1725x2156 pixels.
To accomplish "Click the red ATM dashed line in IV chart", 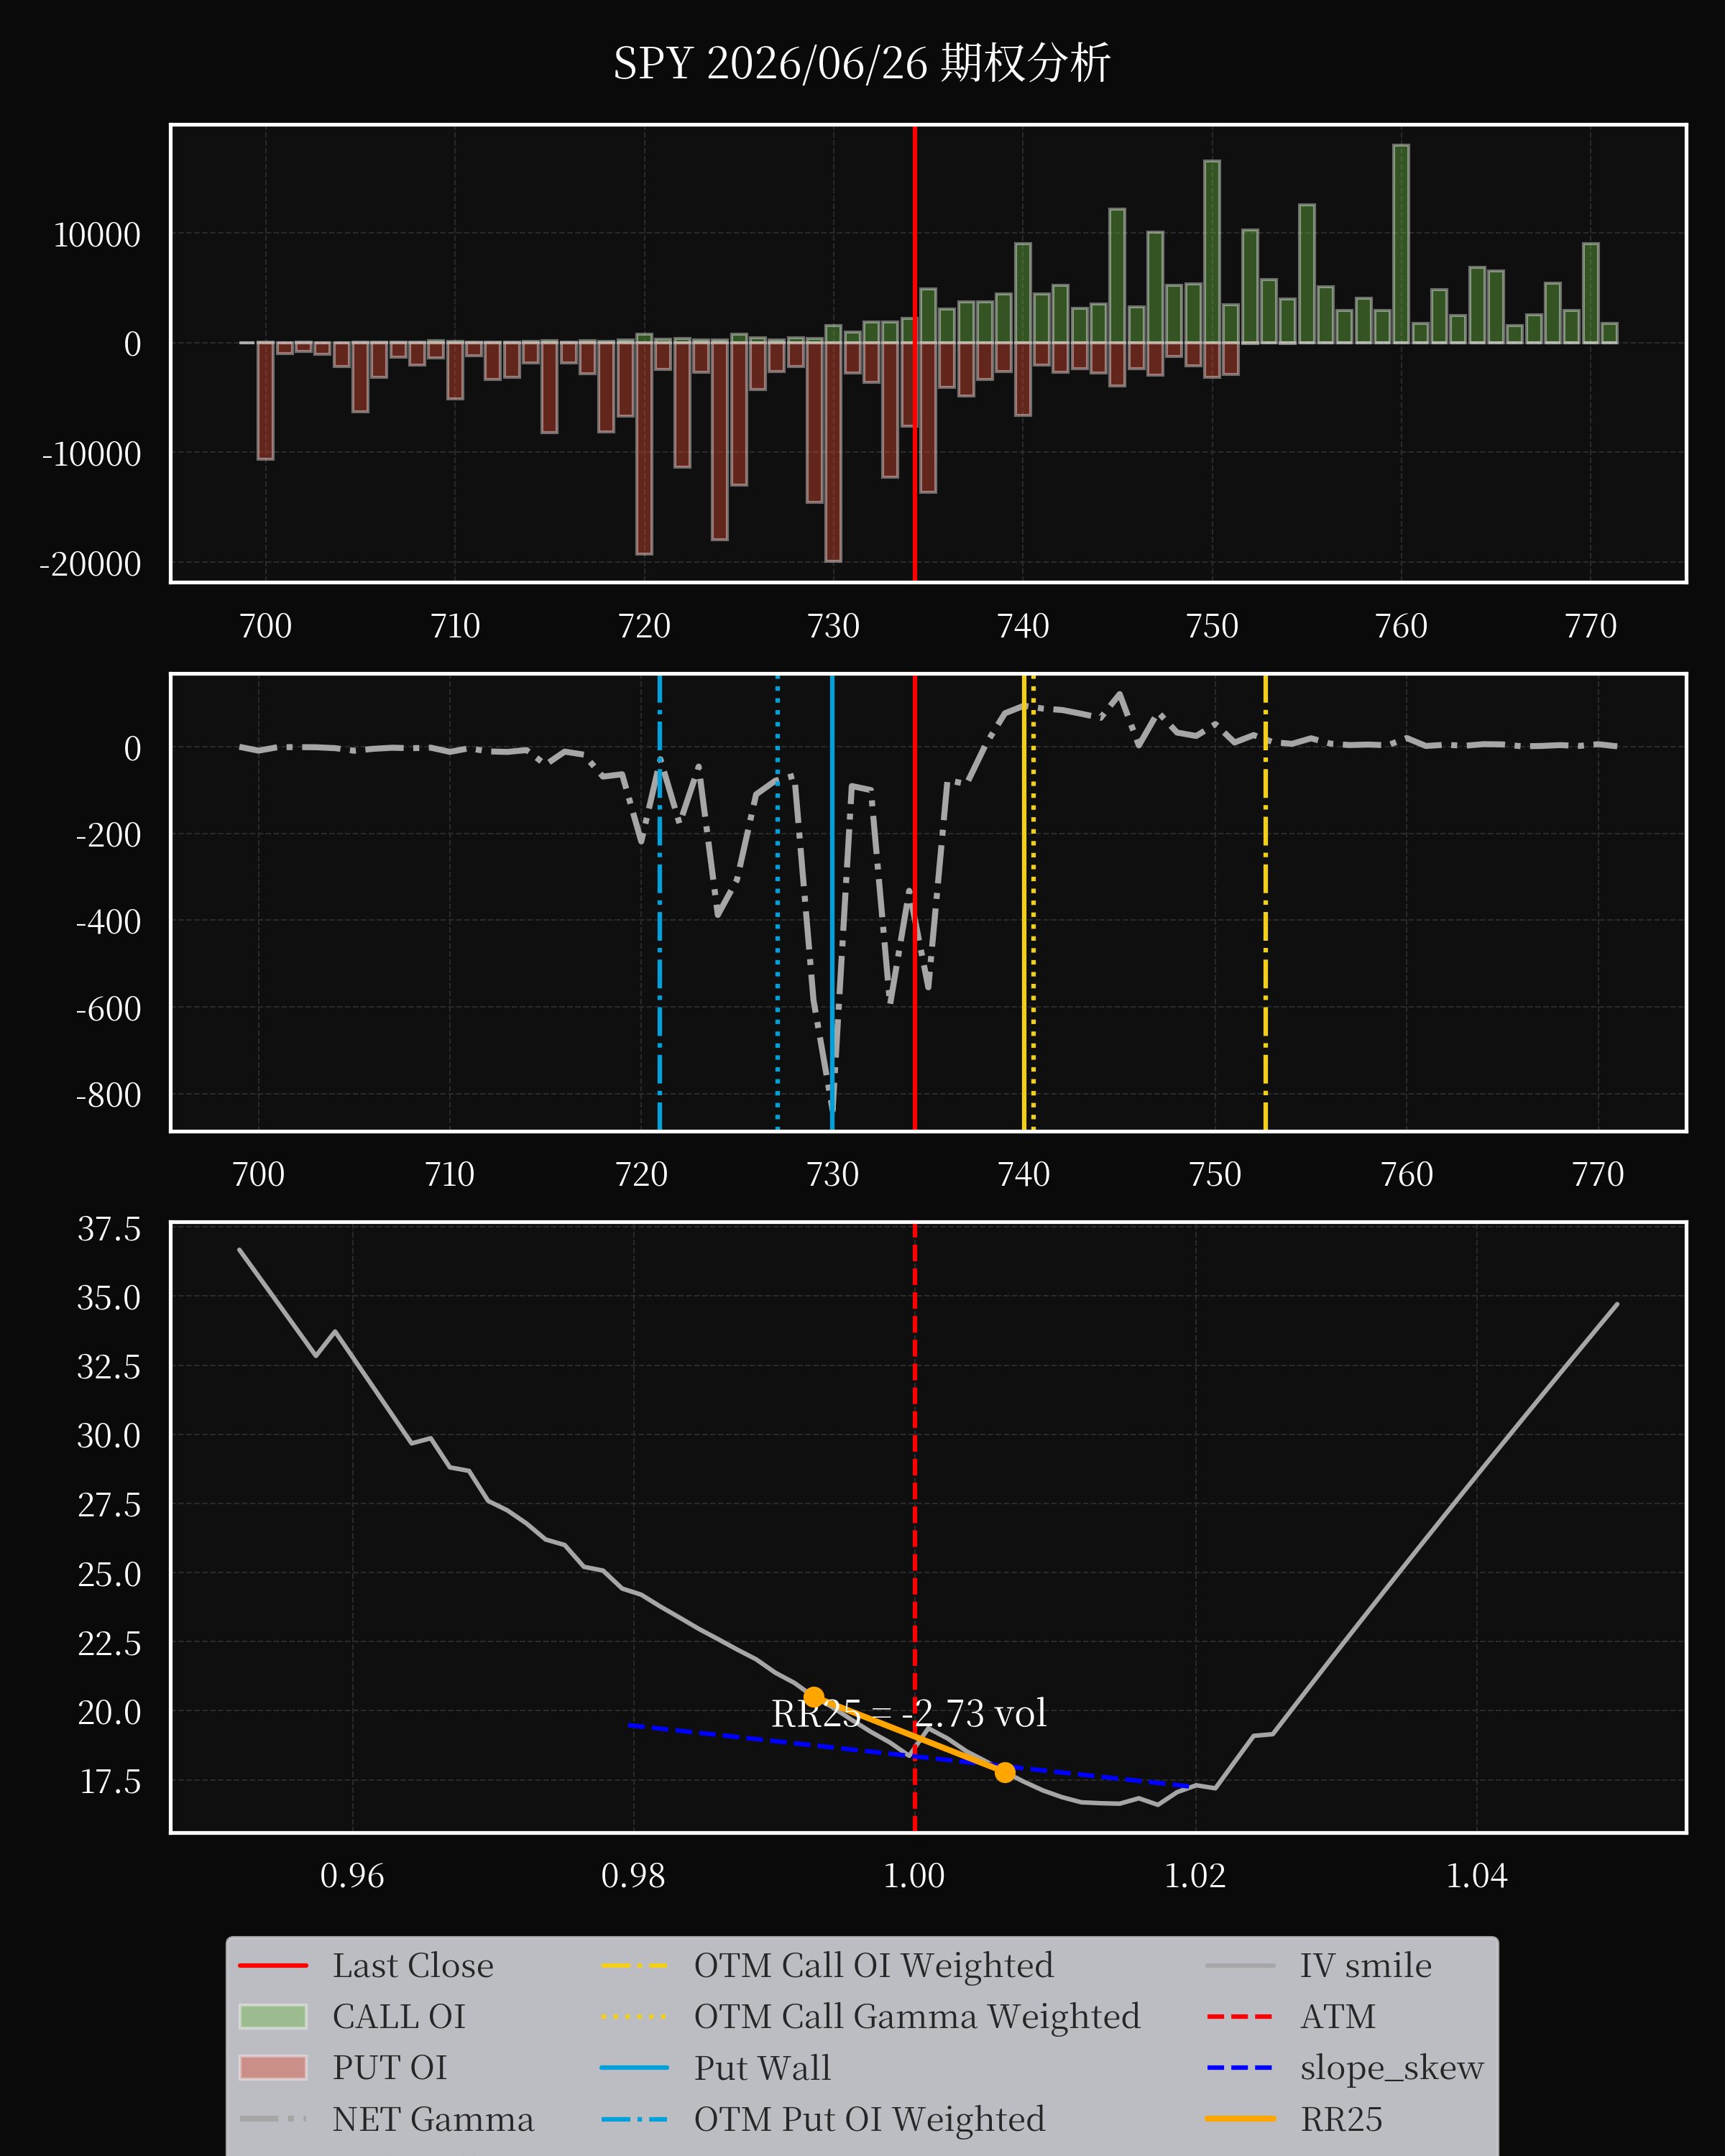I will [915, 1527].
